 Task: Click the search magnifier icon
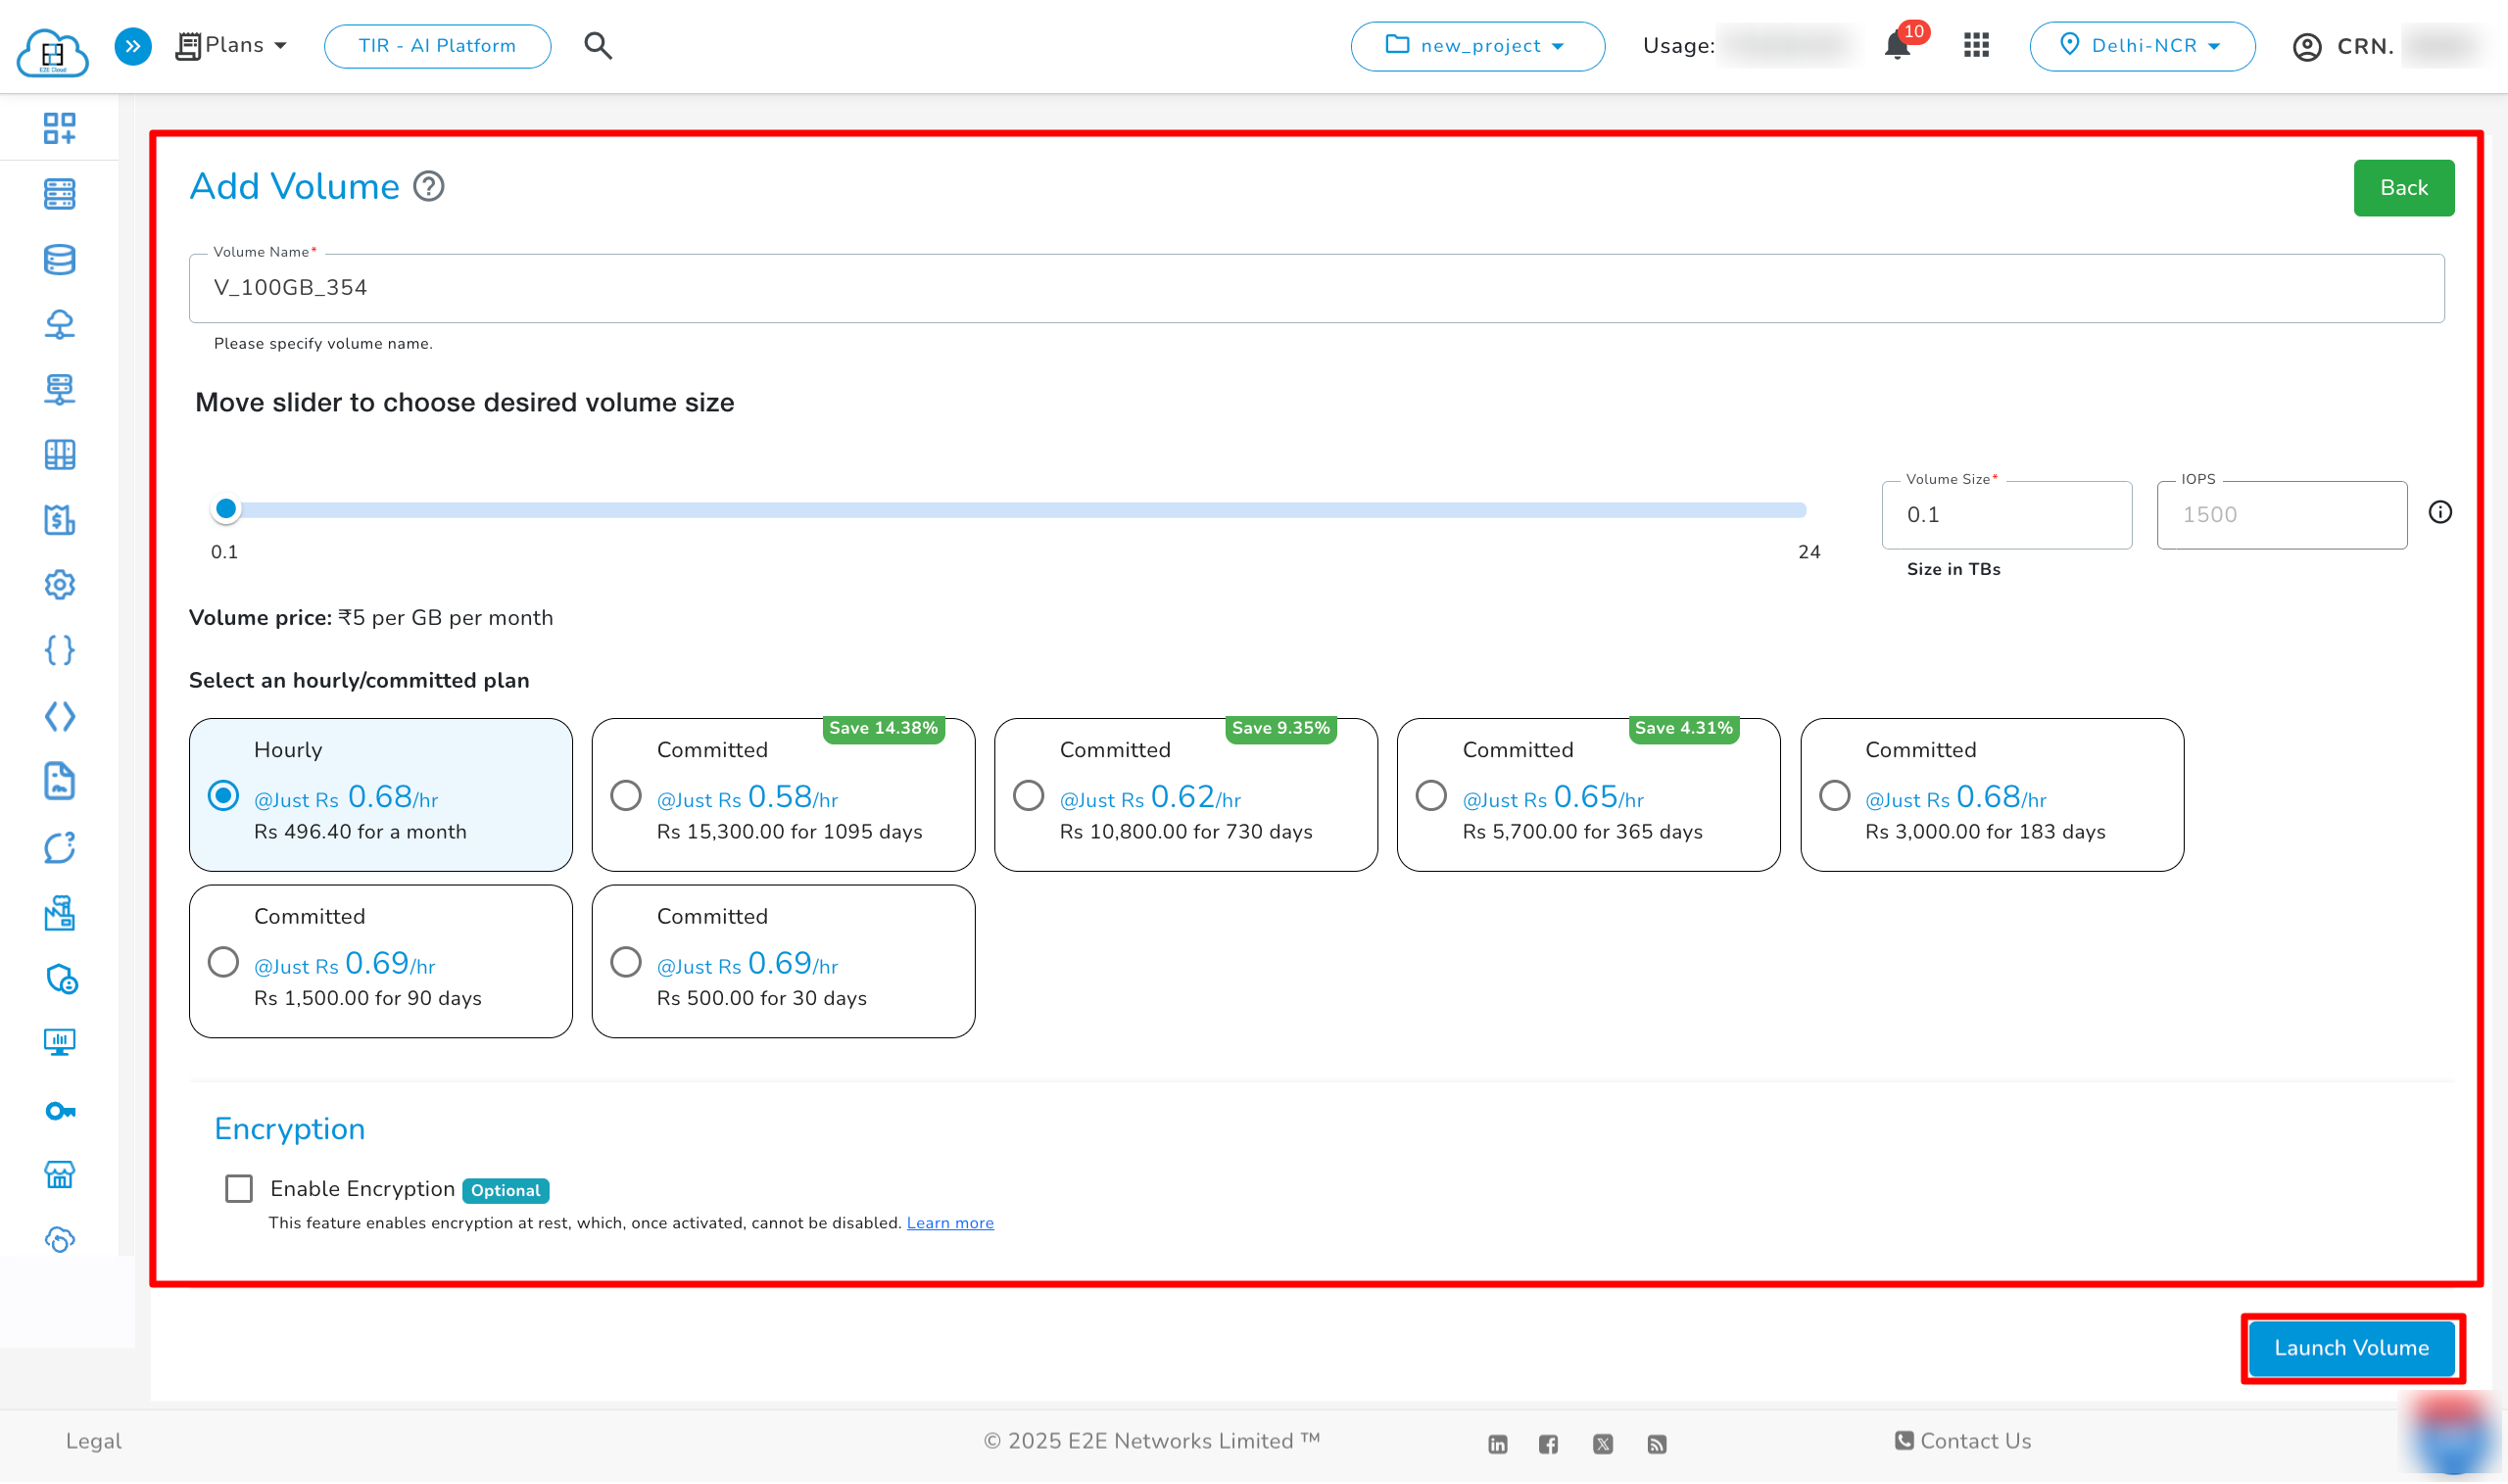[x=598, y=46]
